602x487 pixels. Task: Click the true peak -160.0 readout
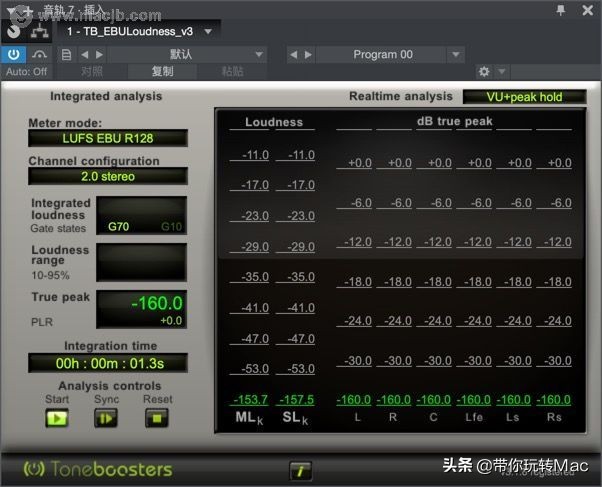pos(157,303)
